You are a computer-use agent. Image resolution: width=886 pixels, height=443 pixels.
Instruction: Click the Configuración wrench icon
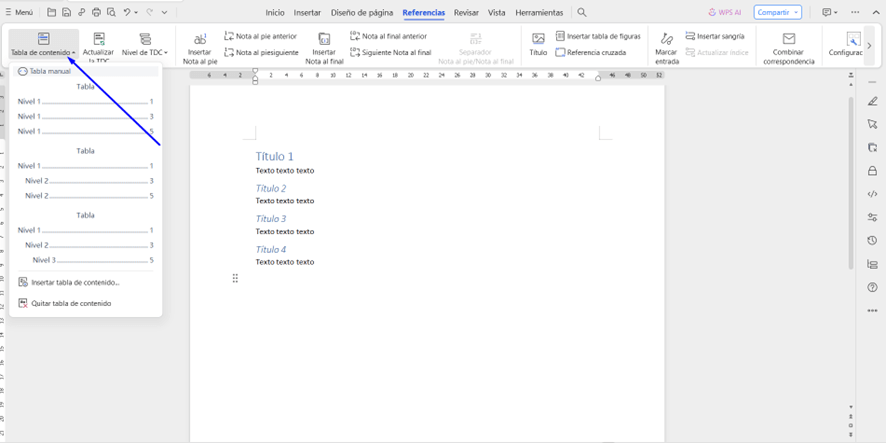(852, 38)
